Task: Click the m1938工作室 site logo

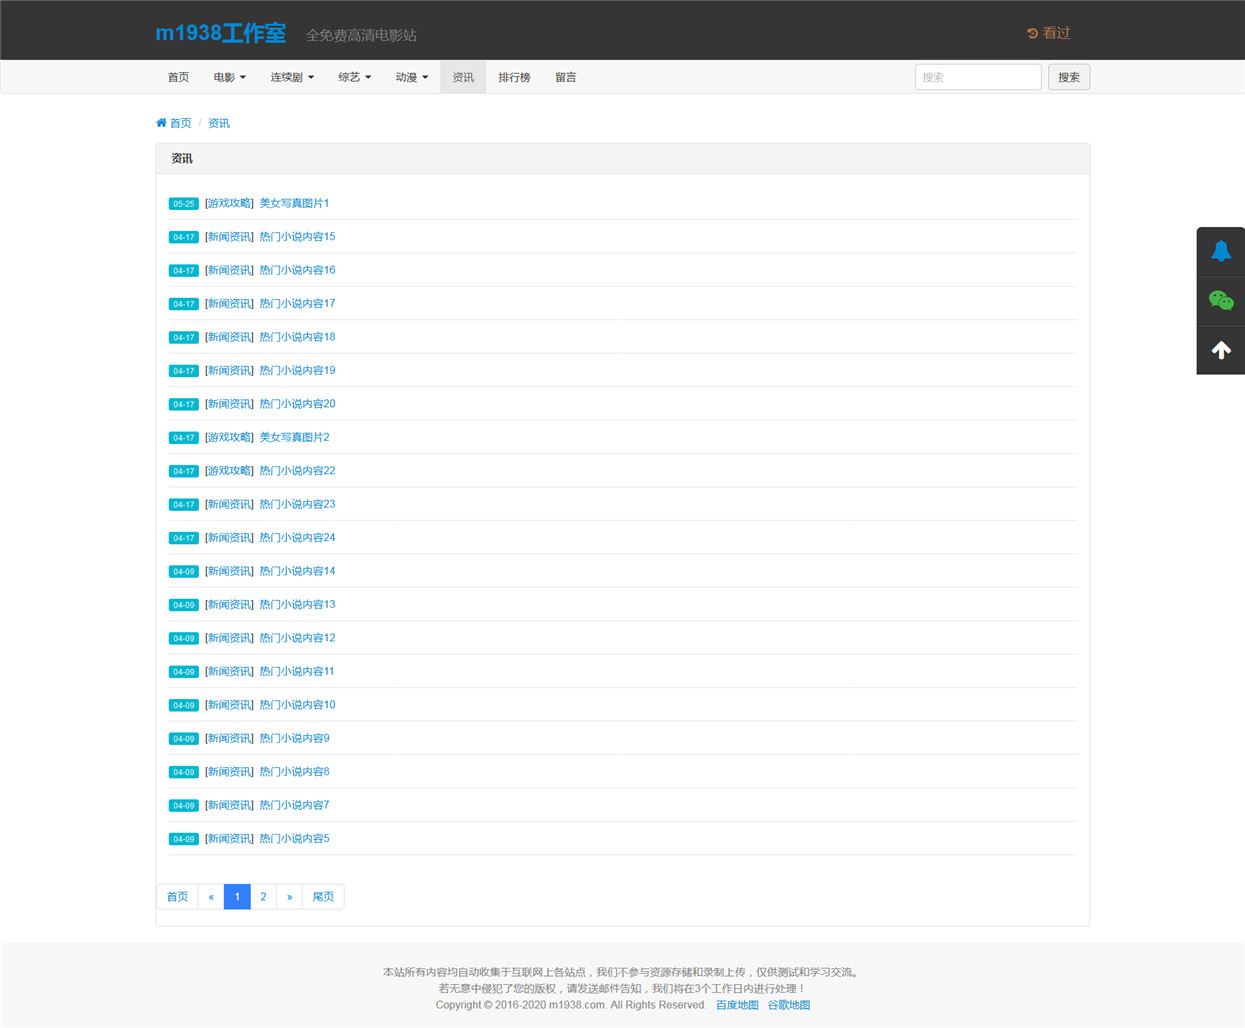Action: pos(220,33)
